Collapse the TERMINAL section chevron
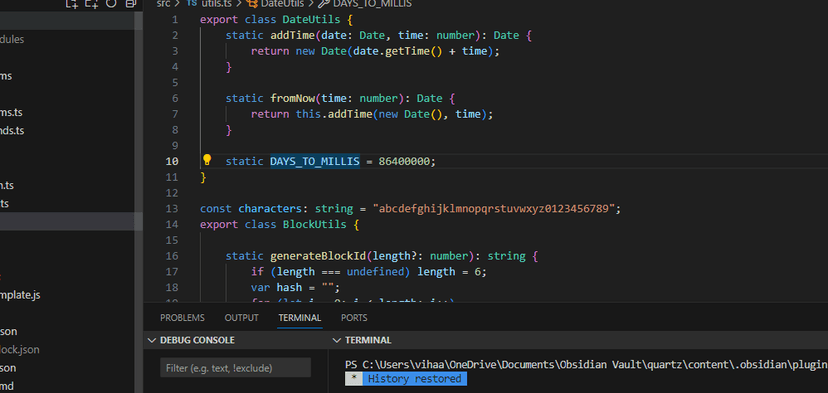828x393 pixels. (x=336, y=340)
